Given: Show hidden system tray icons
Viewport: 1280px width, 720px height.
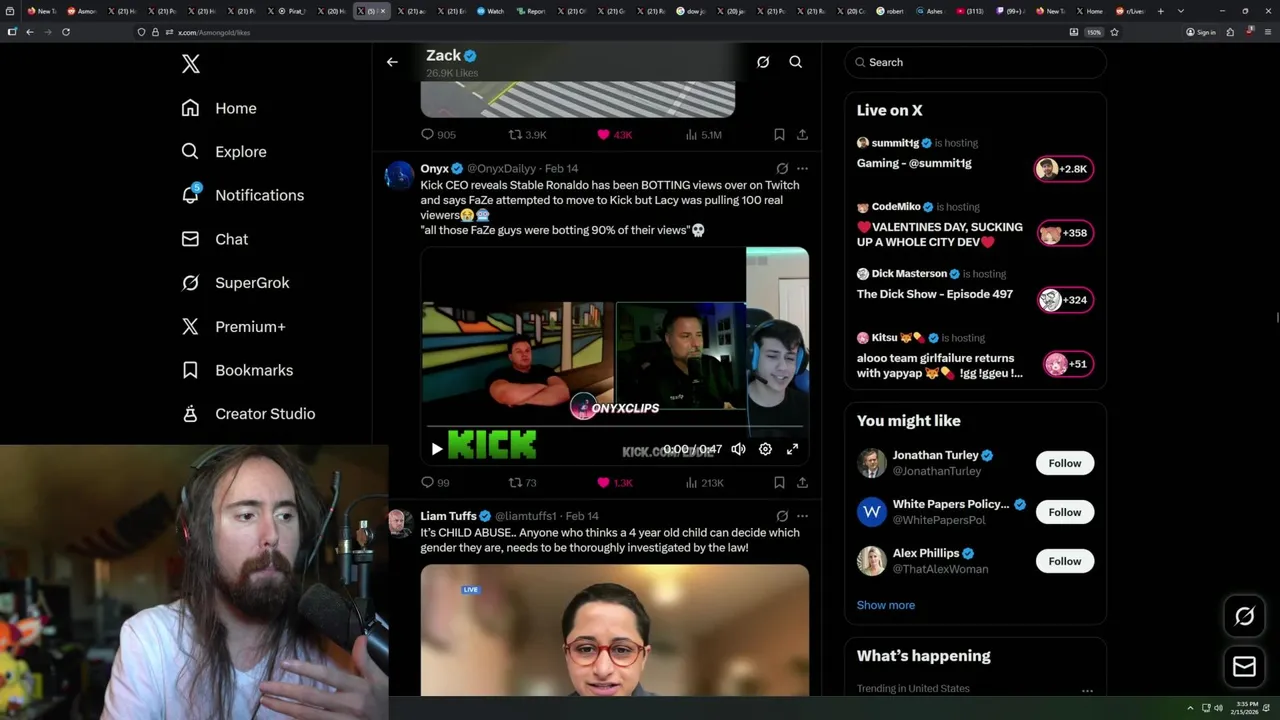Looking at the screenshot, I should 1190,708.
